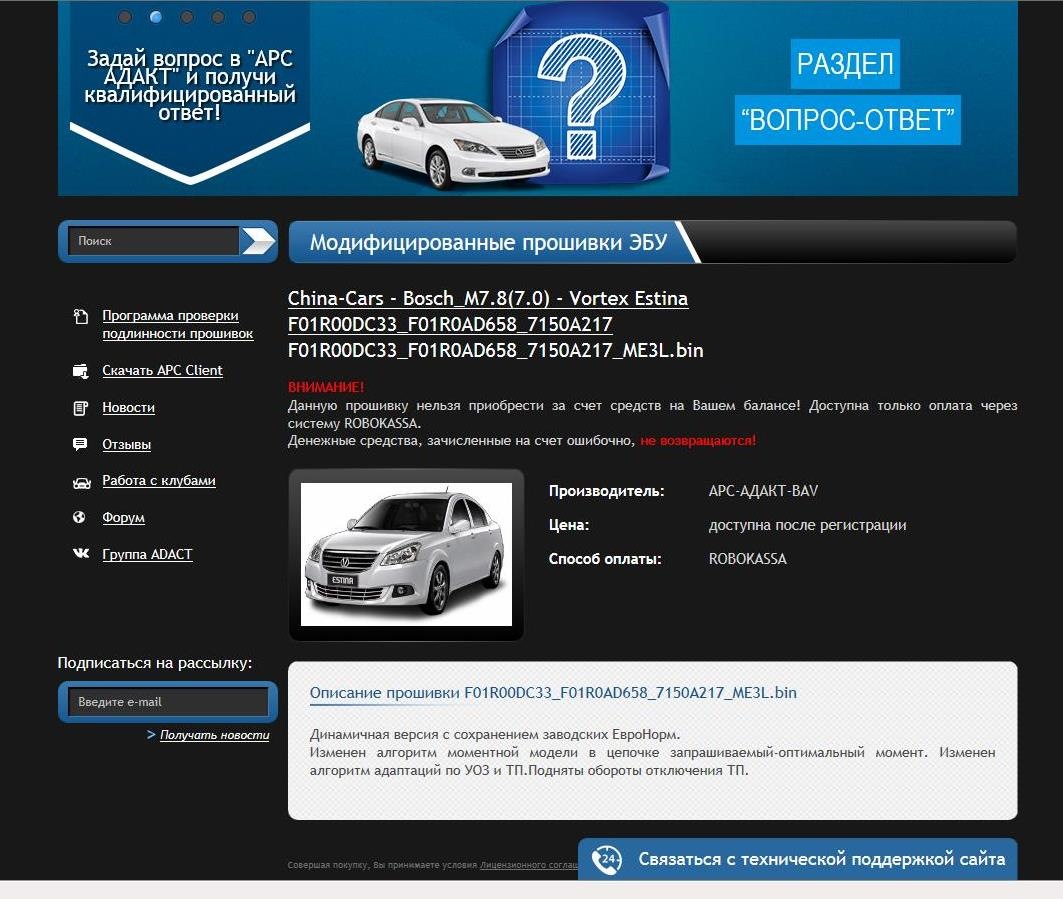1063x899 pixels.
Task: Click the white Lexus car in banner
Action: [452, 143]
